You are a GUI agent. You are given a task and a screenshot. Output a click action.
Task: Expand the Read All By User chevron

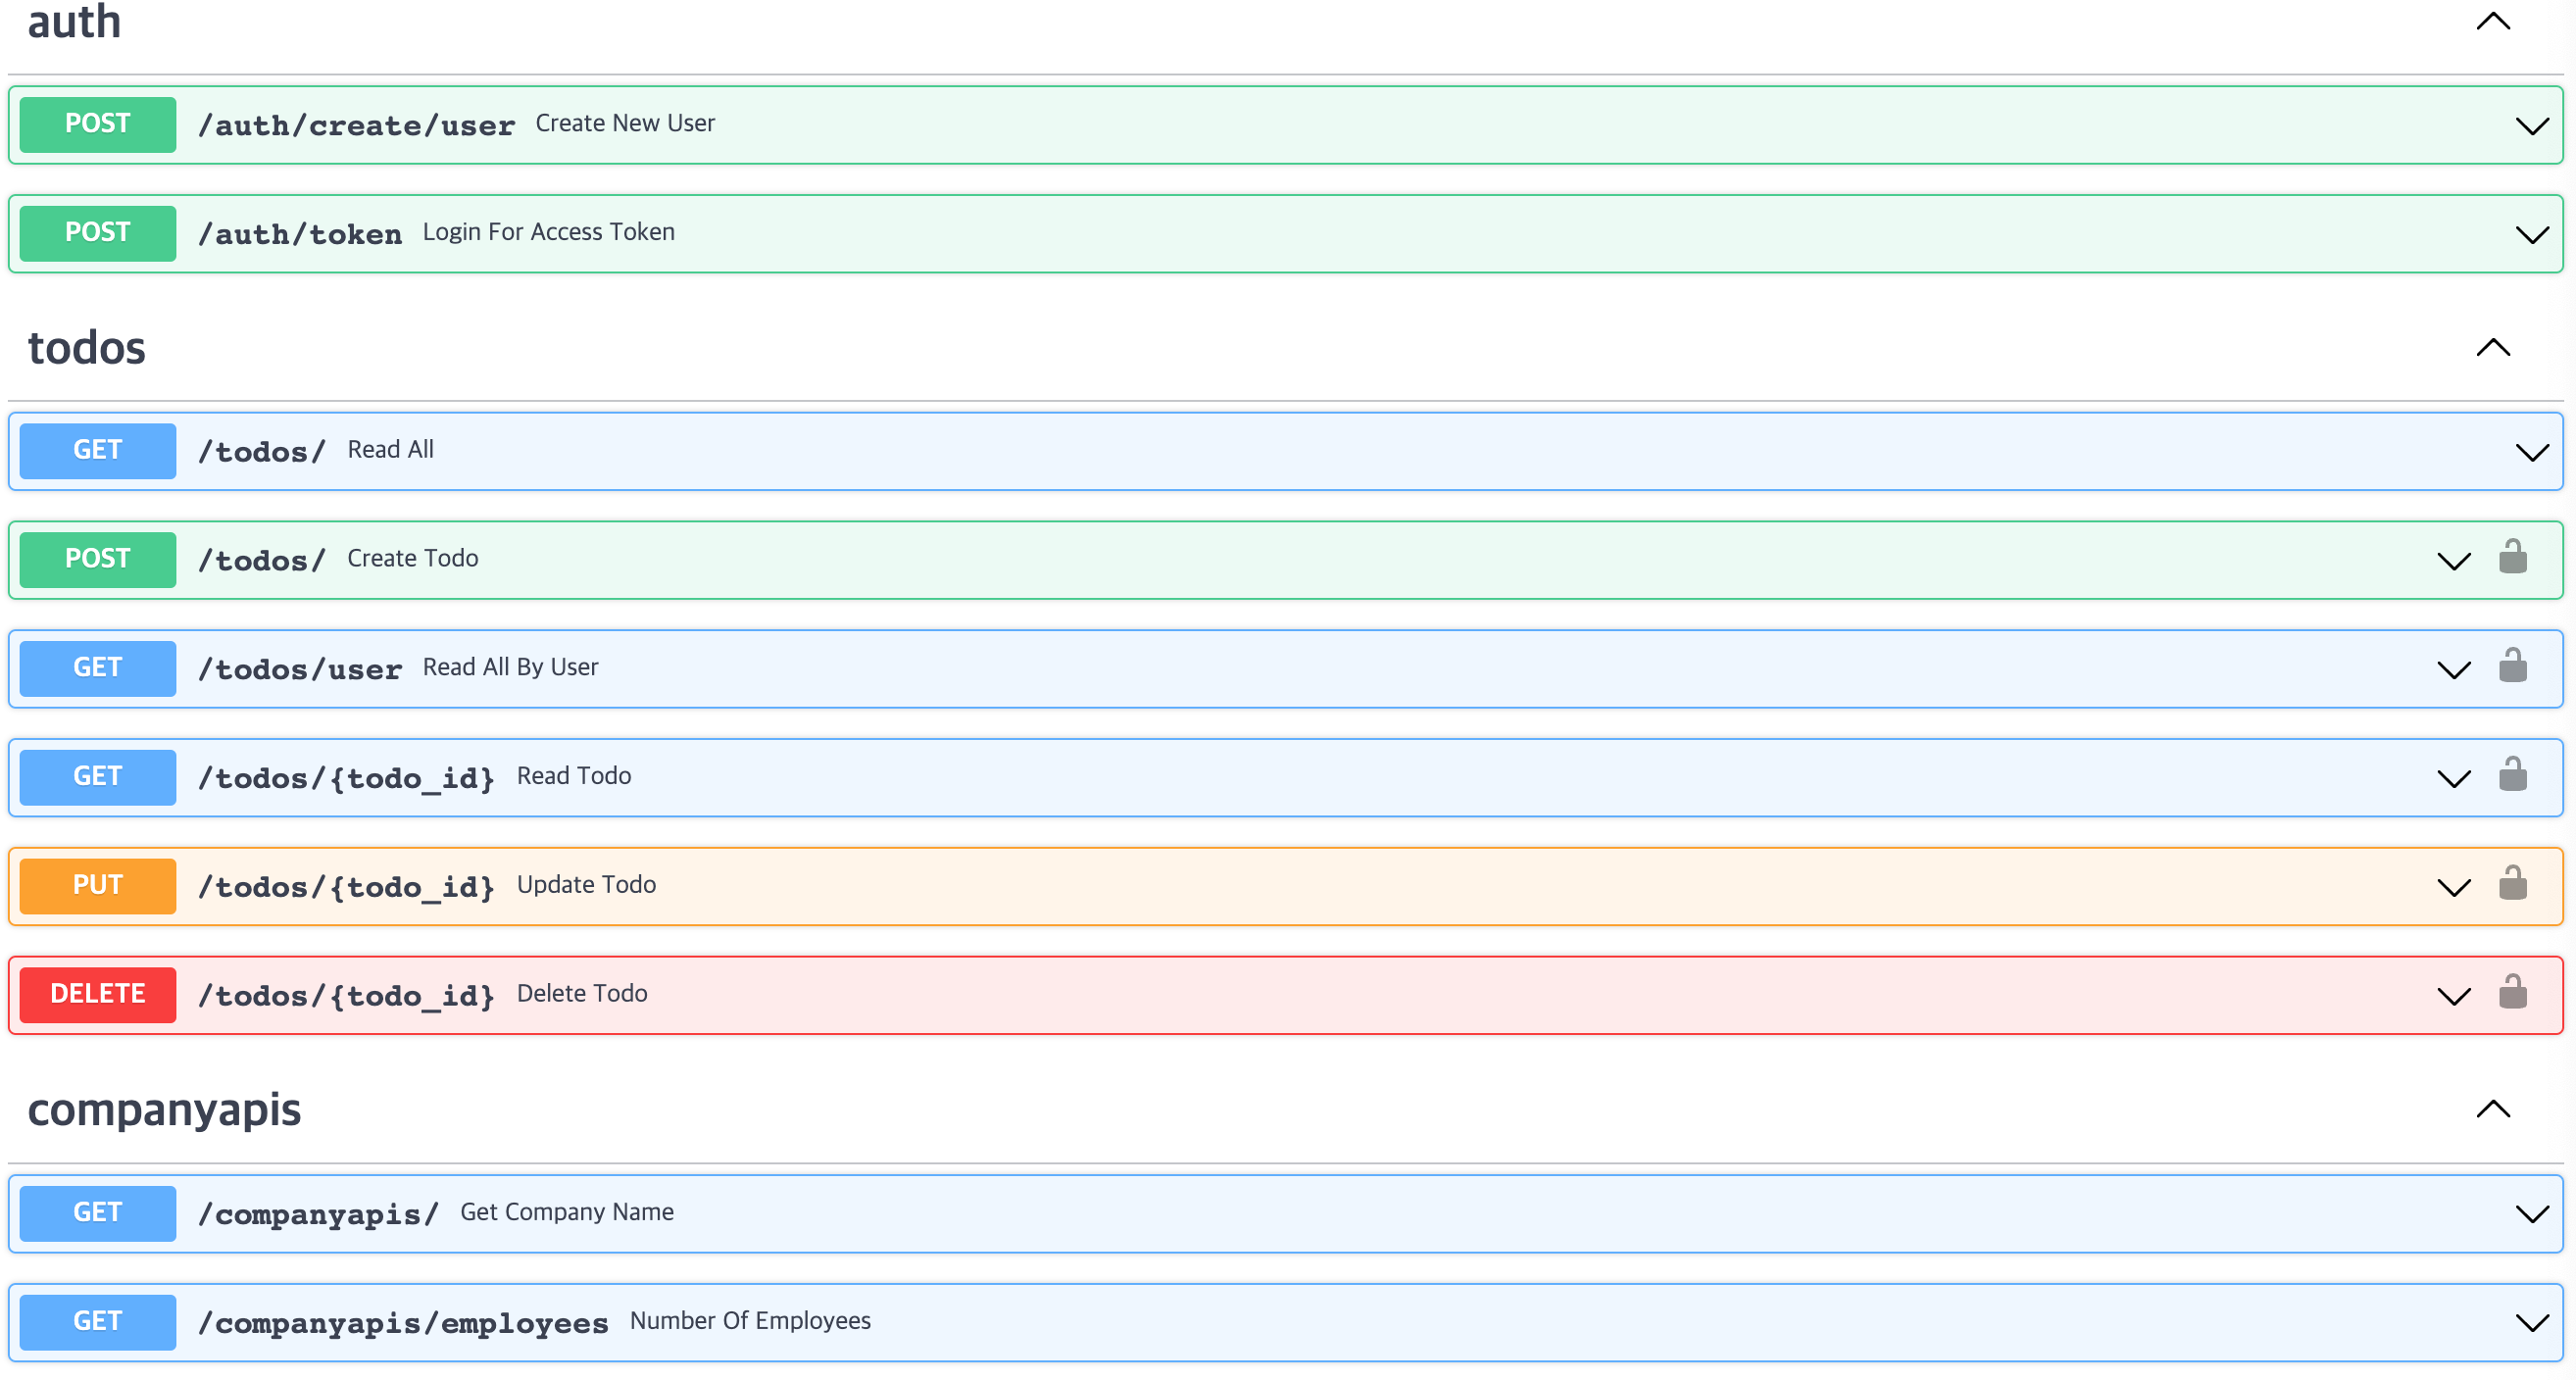(2454, 670)
